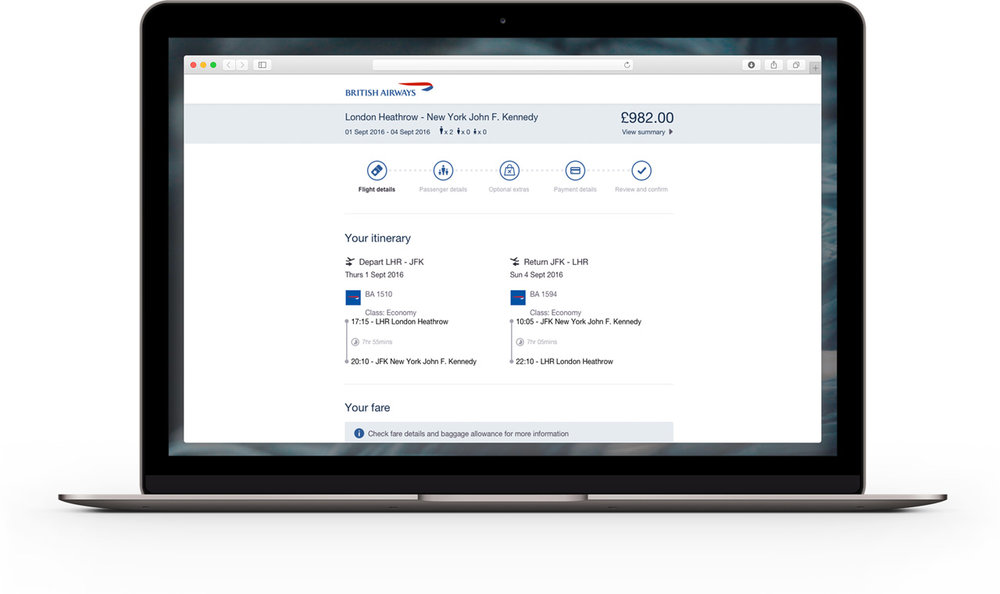Screen dimensions: 1000x594
Task: Click flight number BA 1510
Action: click(x=379, y=294)
